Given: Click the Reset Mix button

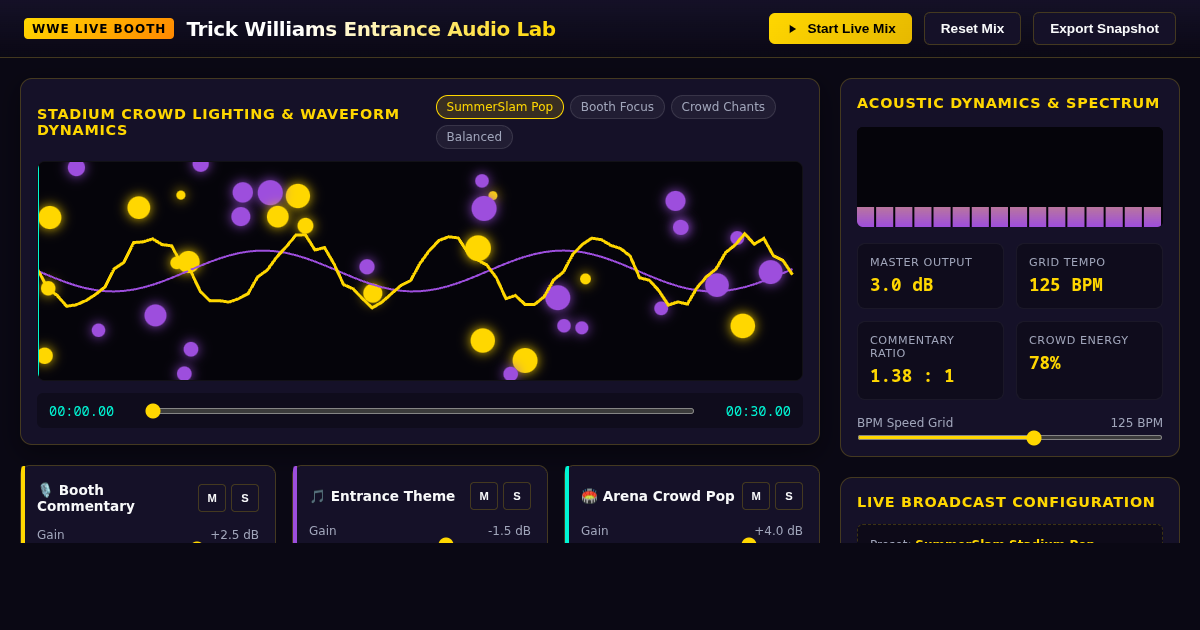Looking at the screenshot, I should [x=972, y=28].
